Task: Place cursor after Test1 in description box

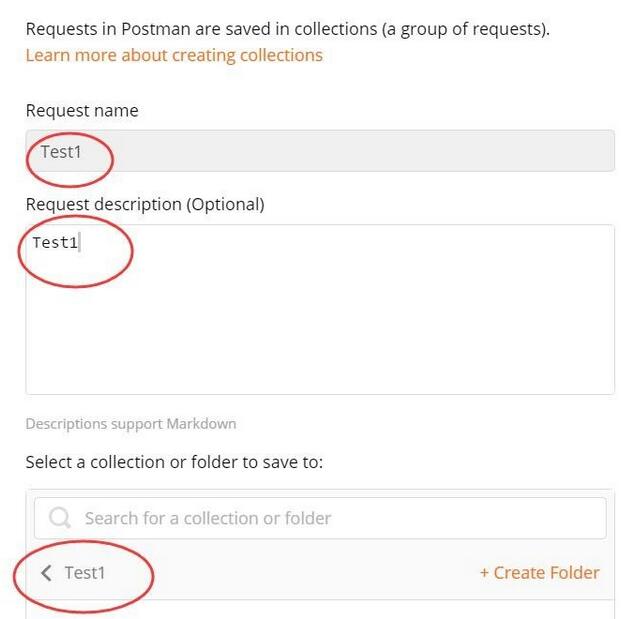Action: (79, 243)
